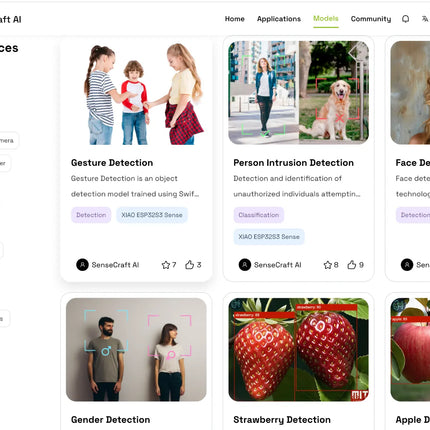430x430 pixels.
Task: Open the Strawberry Detection title link
Action: tap(282, 420)
